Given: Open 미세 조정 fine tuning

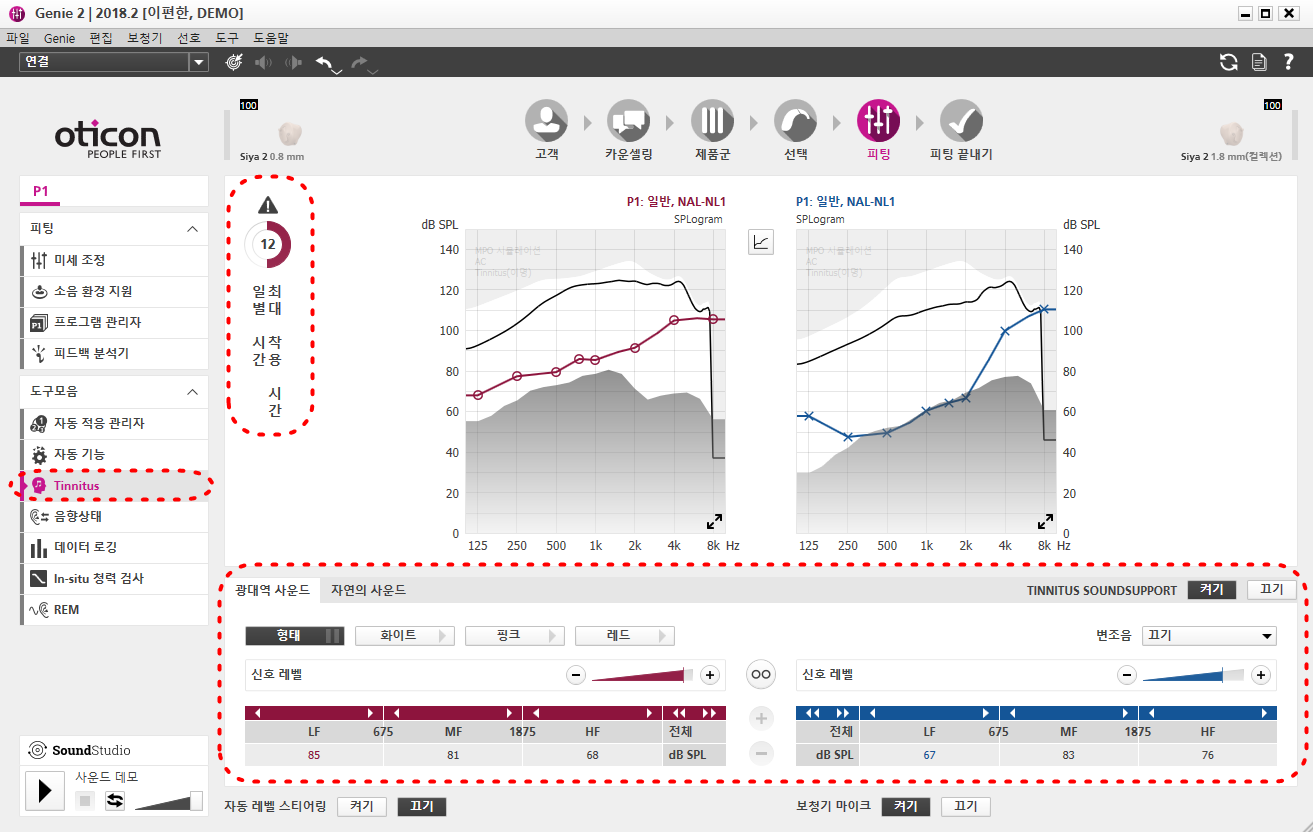Looking at the screenshot, I should click(114, 260).
